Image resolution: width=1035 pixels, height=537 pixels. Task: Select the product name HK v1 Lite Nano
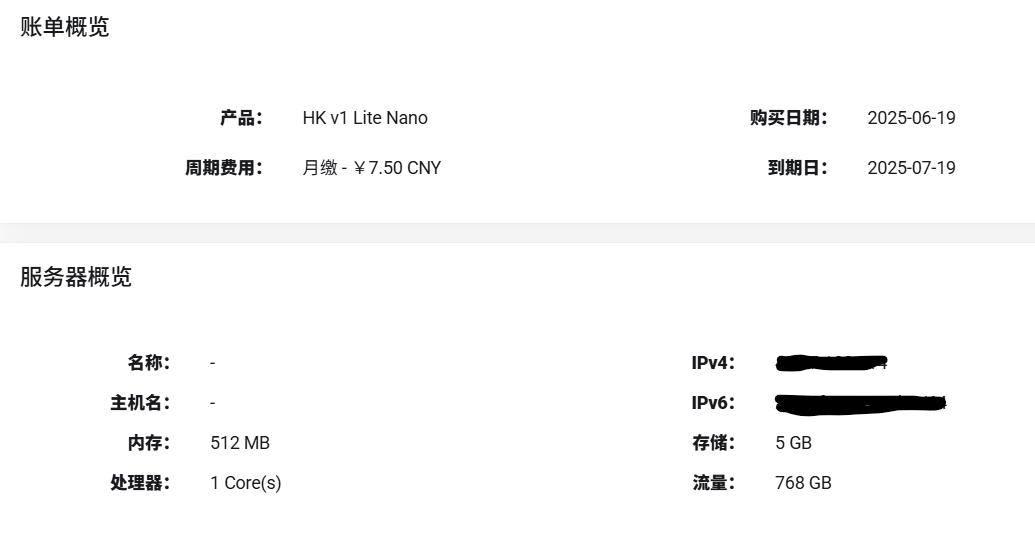tap(365, 118)
